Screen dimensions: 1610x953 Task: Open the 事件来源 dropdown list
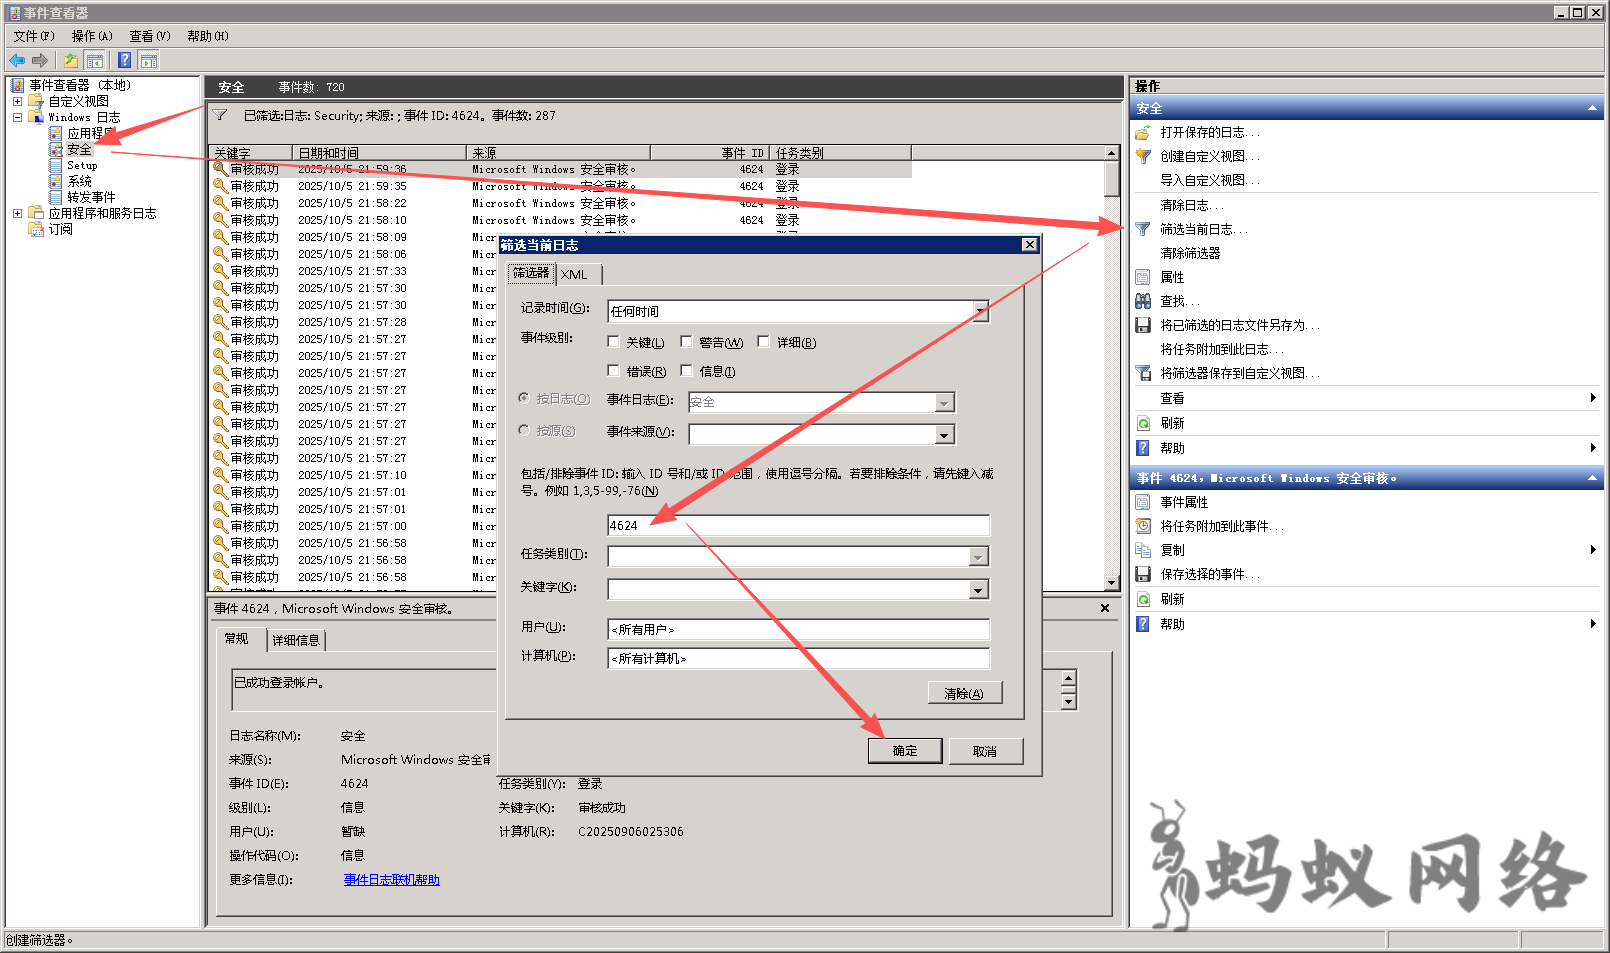pos(944,435)
